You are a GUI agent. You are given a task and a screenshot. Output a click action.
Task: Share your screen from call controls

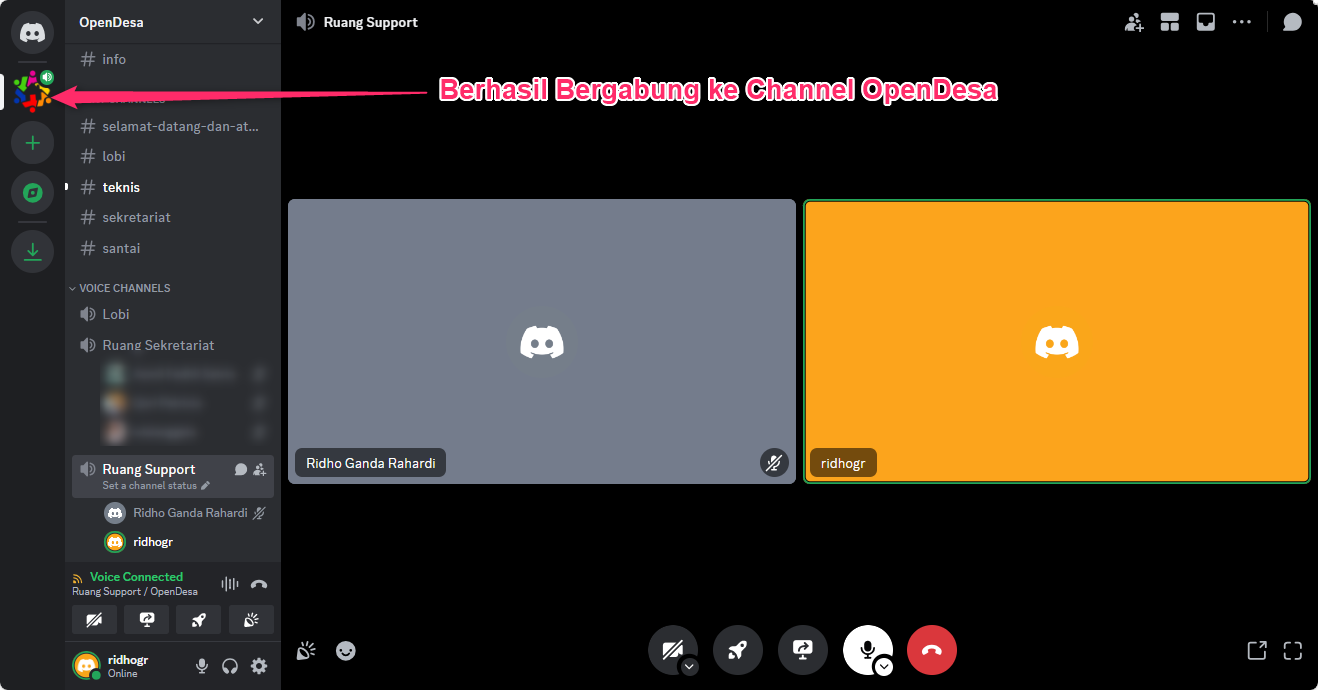802,650
